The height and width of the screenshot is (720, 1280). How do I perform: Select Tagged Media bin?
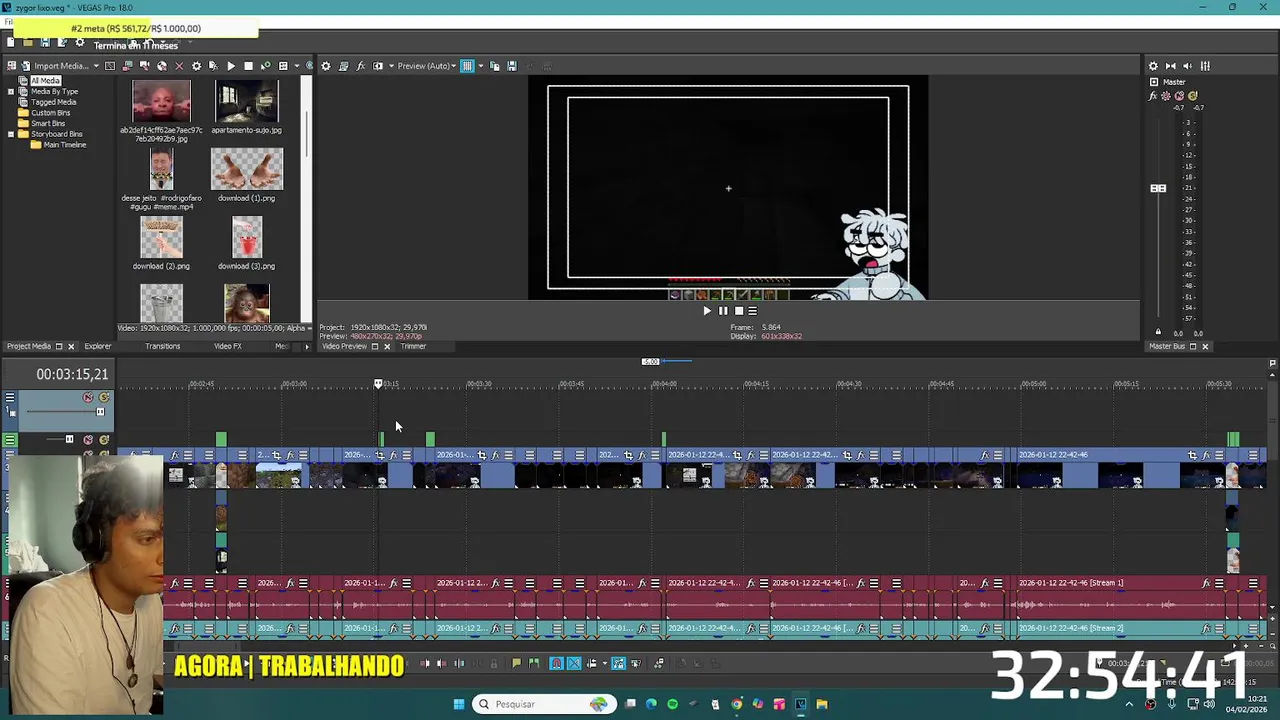(x=53, y=102)
